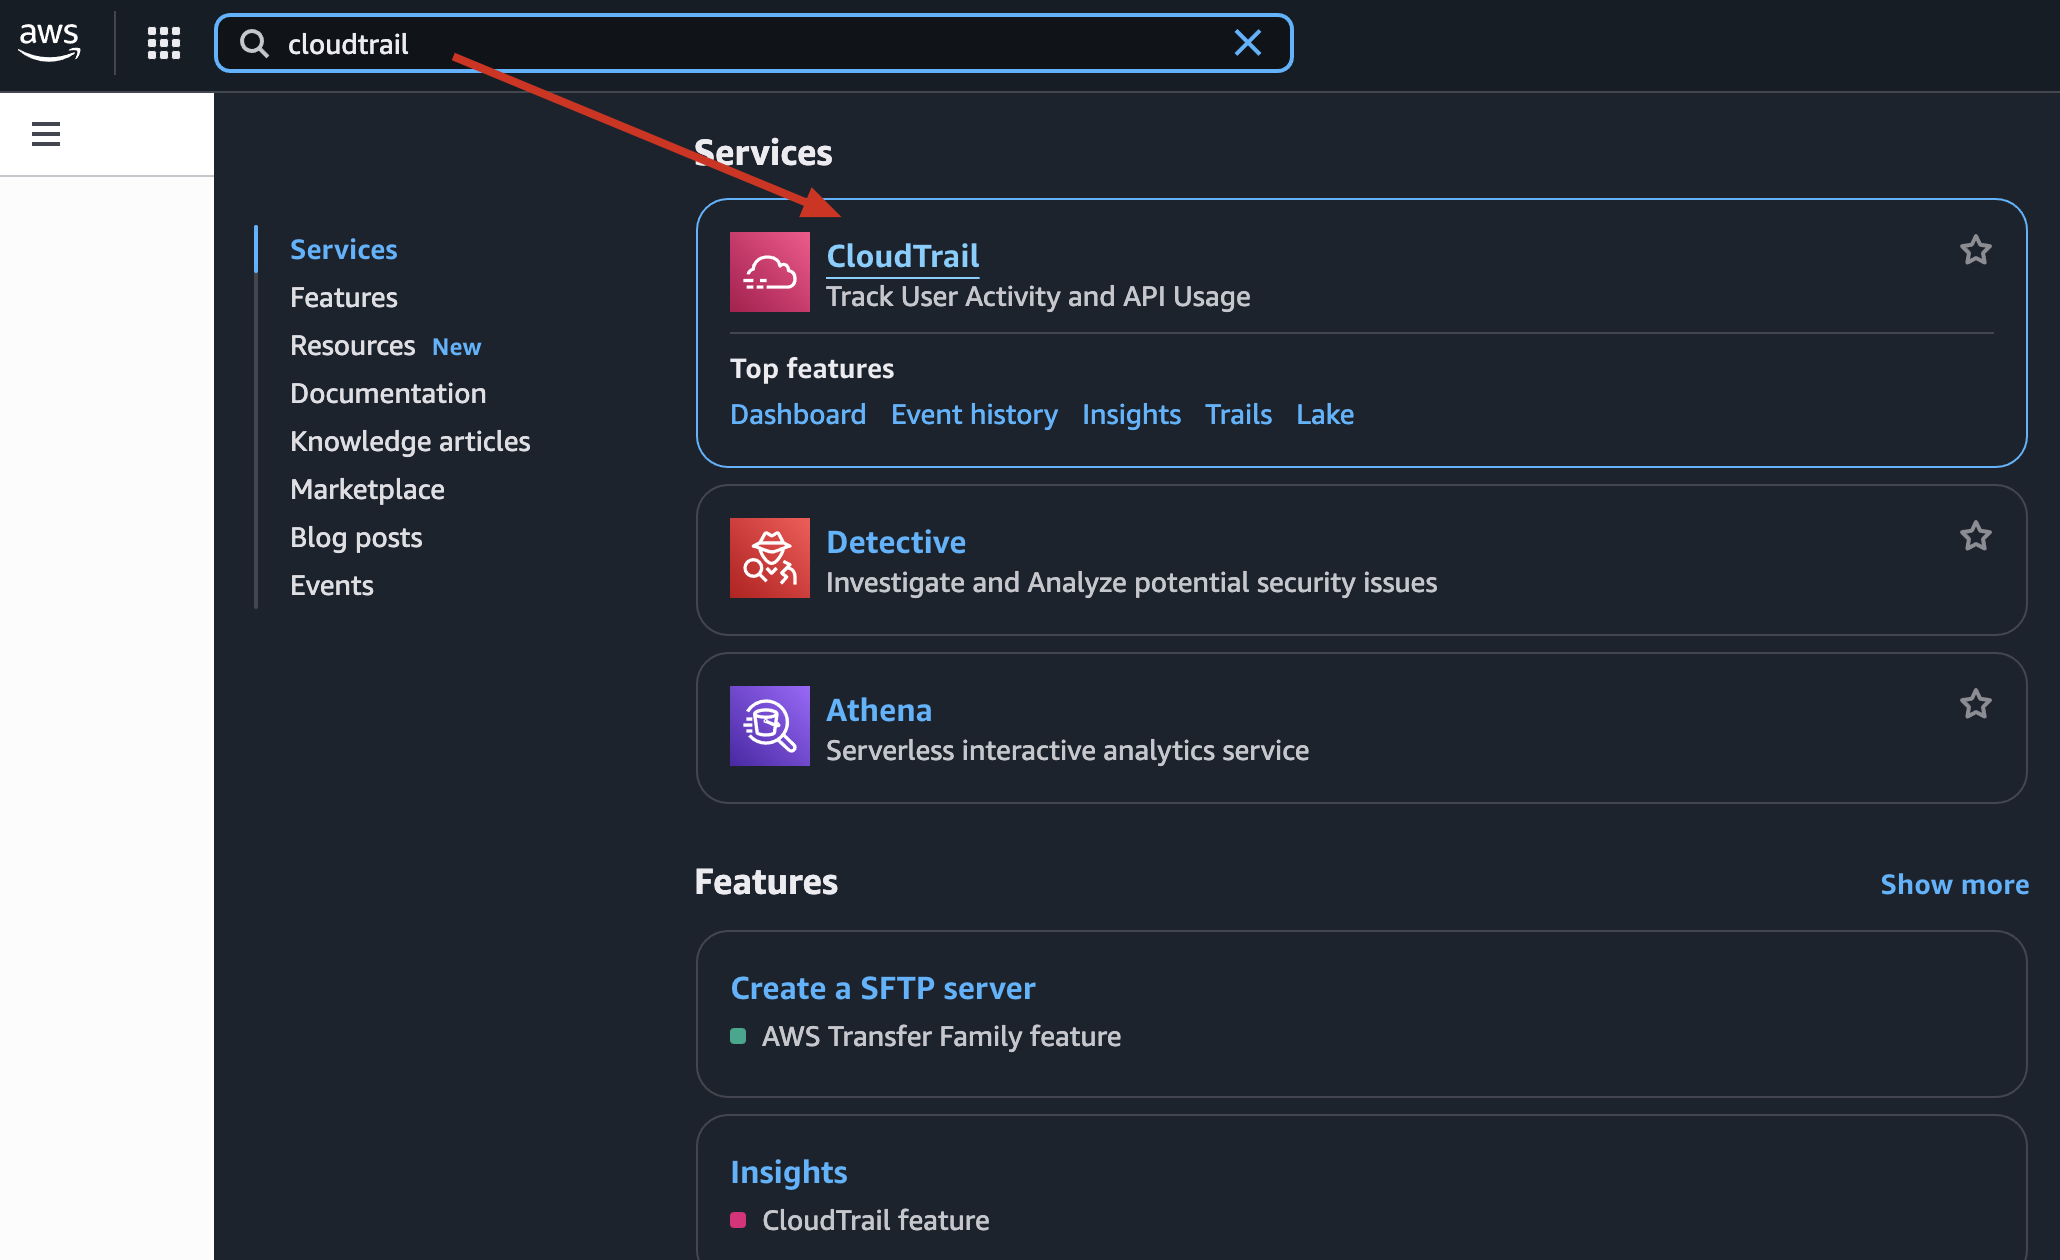Click the Athena service icon
2060x1260 pixels.
tap(769, 726)
